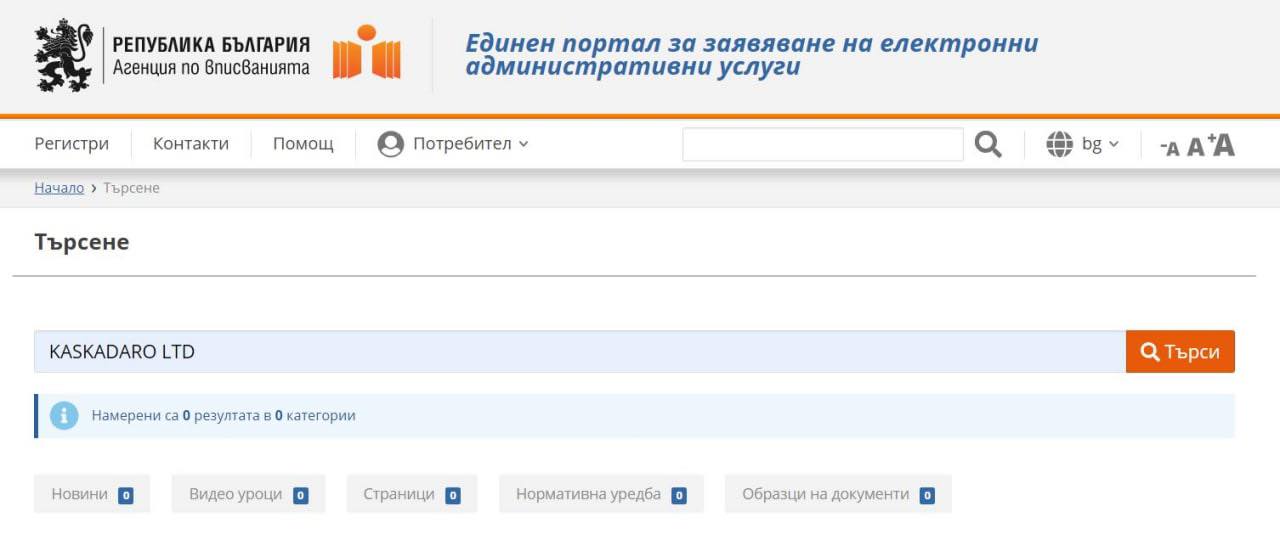Increase font size with the +A icon
1280x557 pixels.
point(1222,144)
